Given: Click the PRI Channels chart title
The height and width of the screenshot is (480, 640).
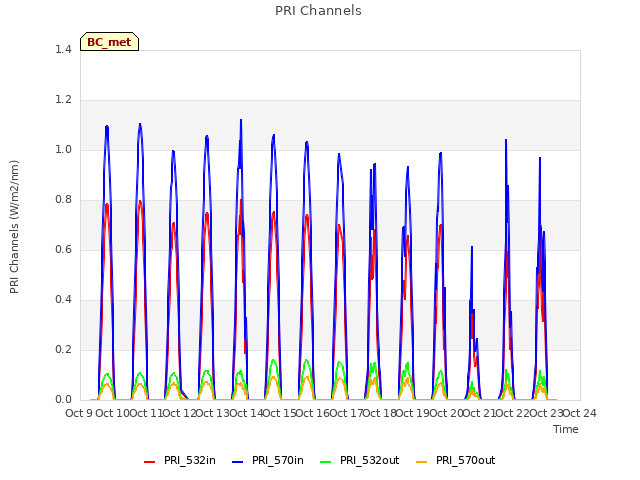Looking at the screenshot, I should pos(318,11).
